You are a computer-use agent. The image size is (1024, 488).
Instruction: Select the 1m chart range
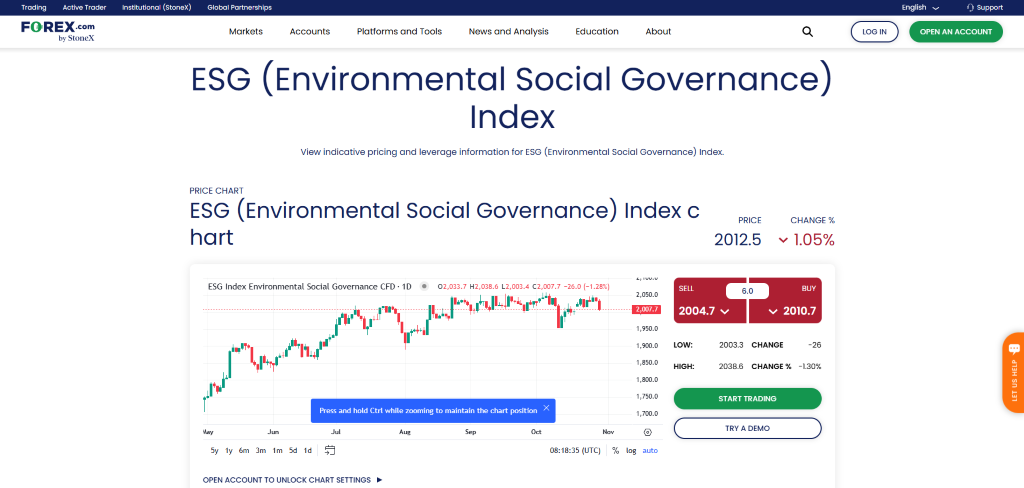click(x=277, y=450)
